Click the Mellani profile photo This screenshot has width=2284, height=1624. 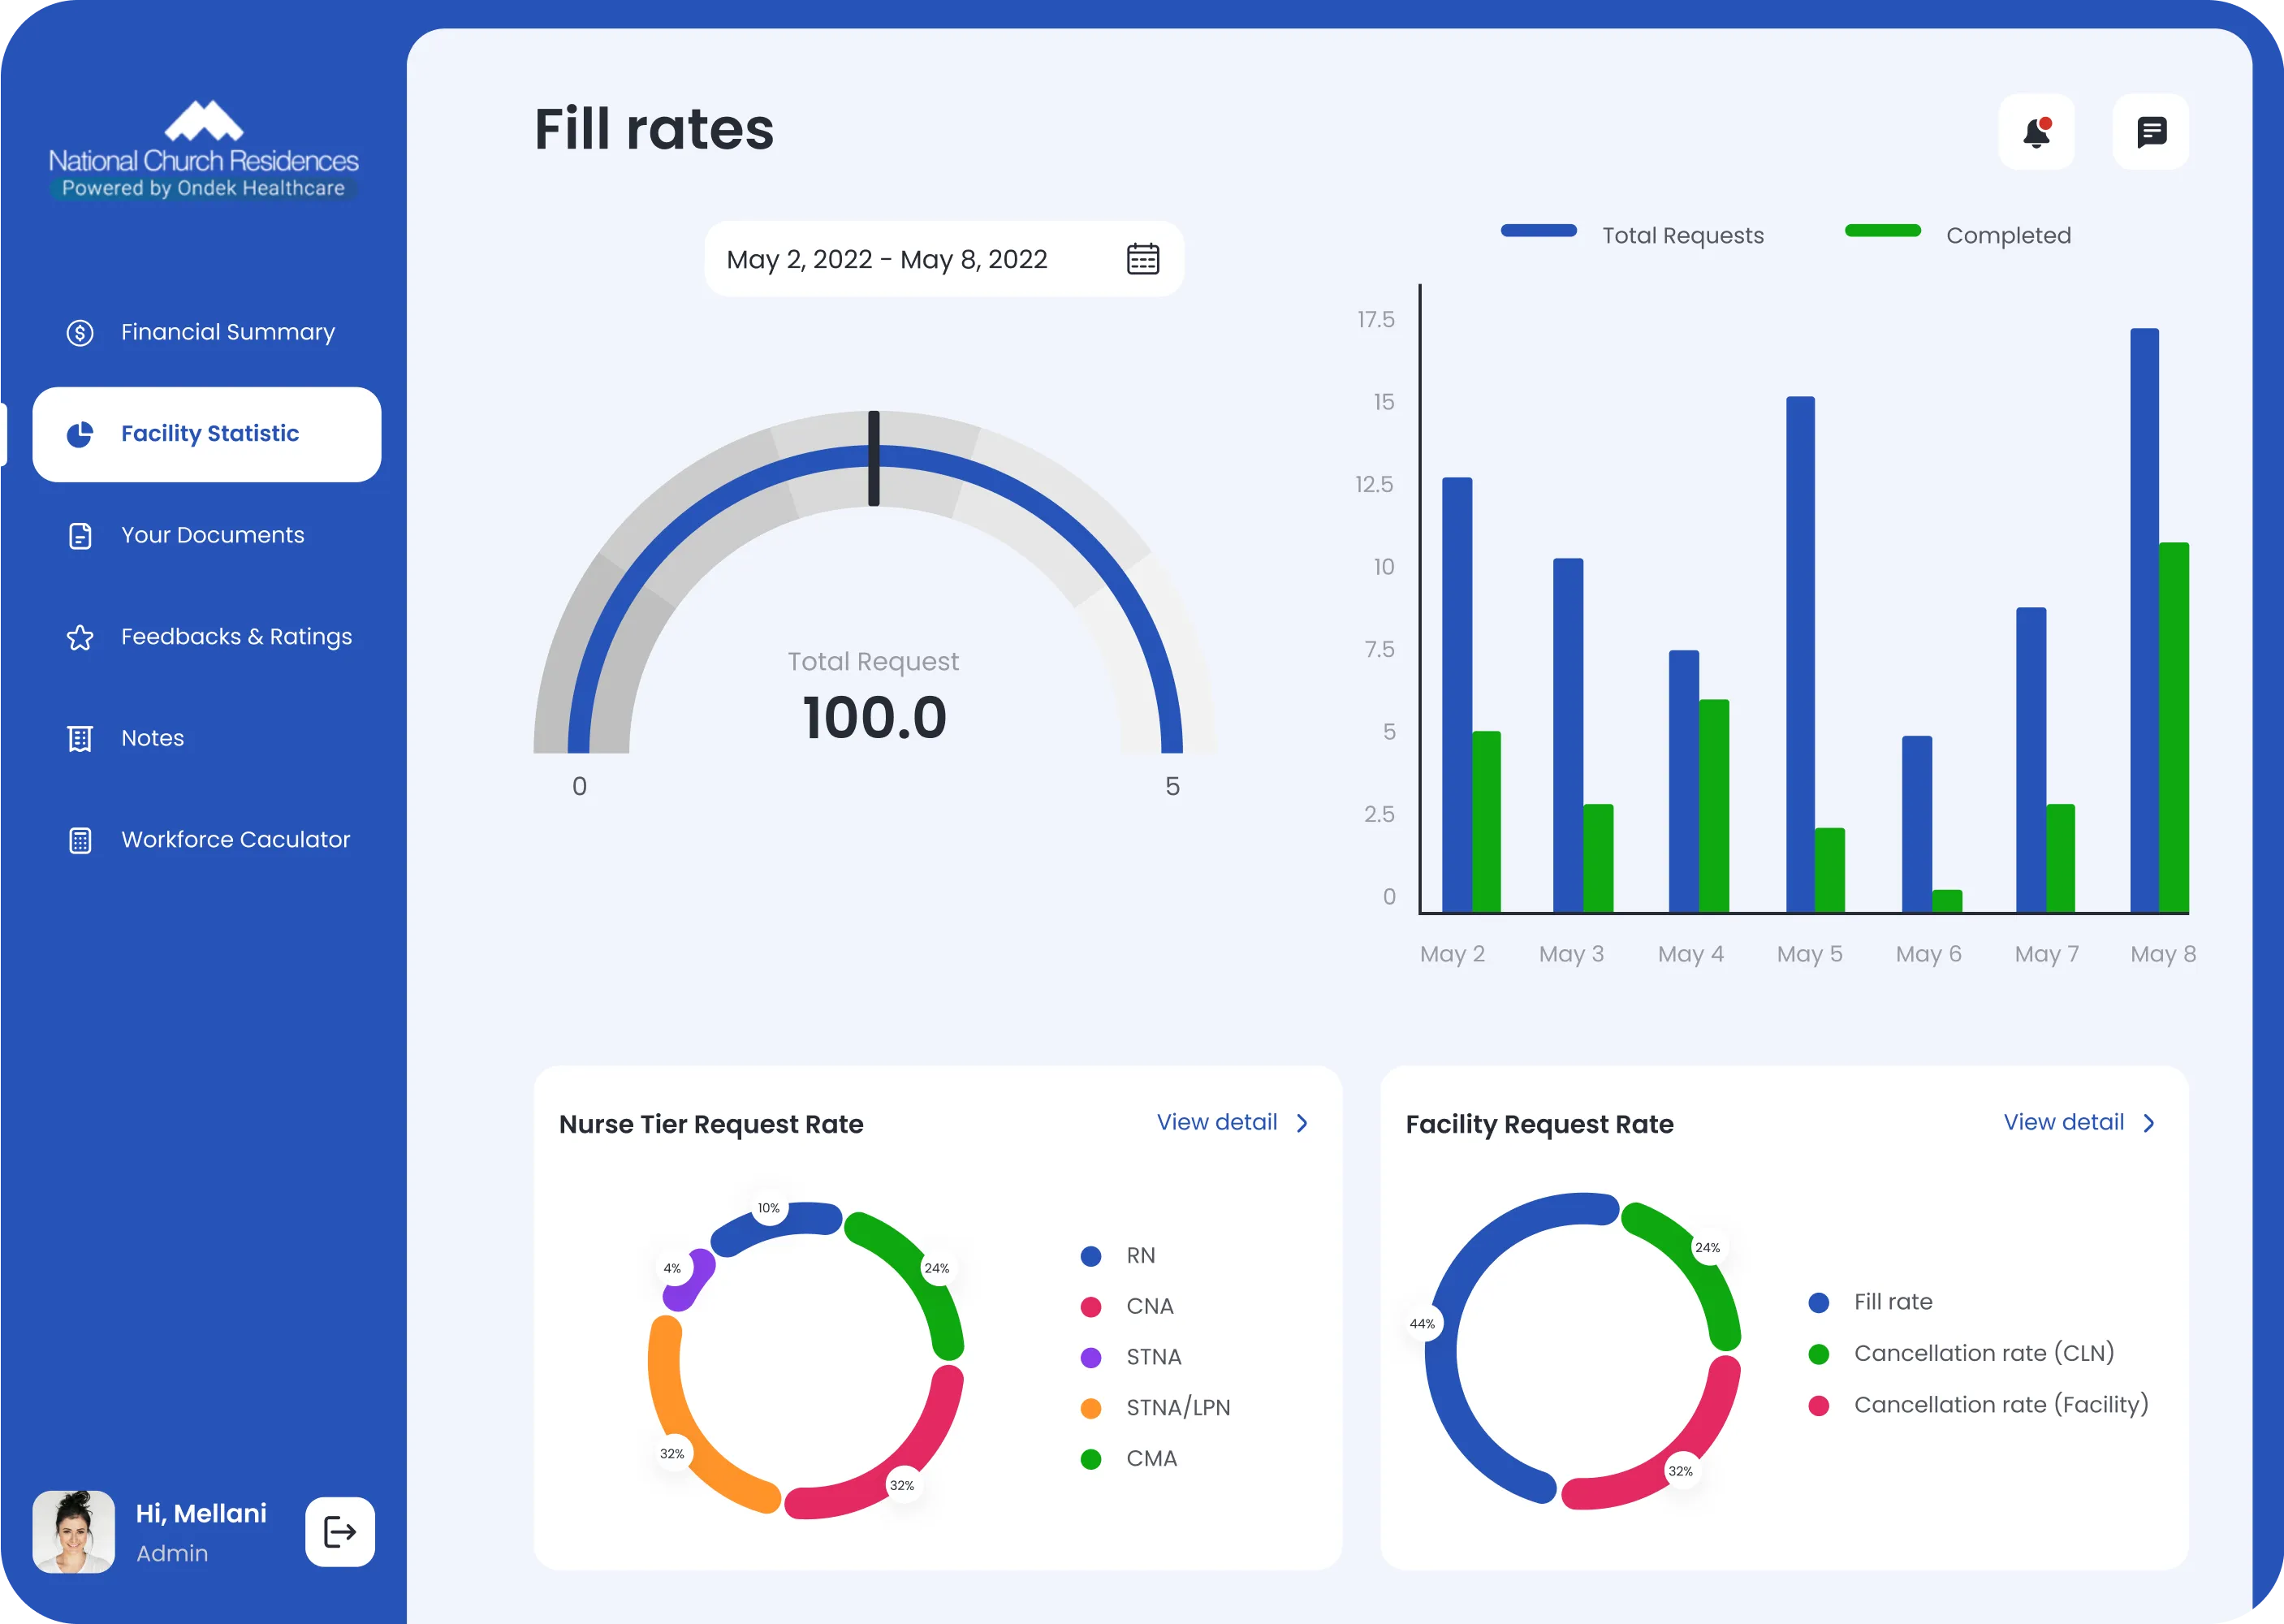pyautogui.click(x=74, y=1531)
